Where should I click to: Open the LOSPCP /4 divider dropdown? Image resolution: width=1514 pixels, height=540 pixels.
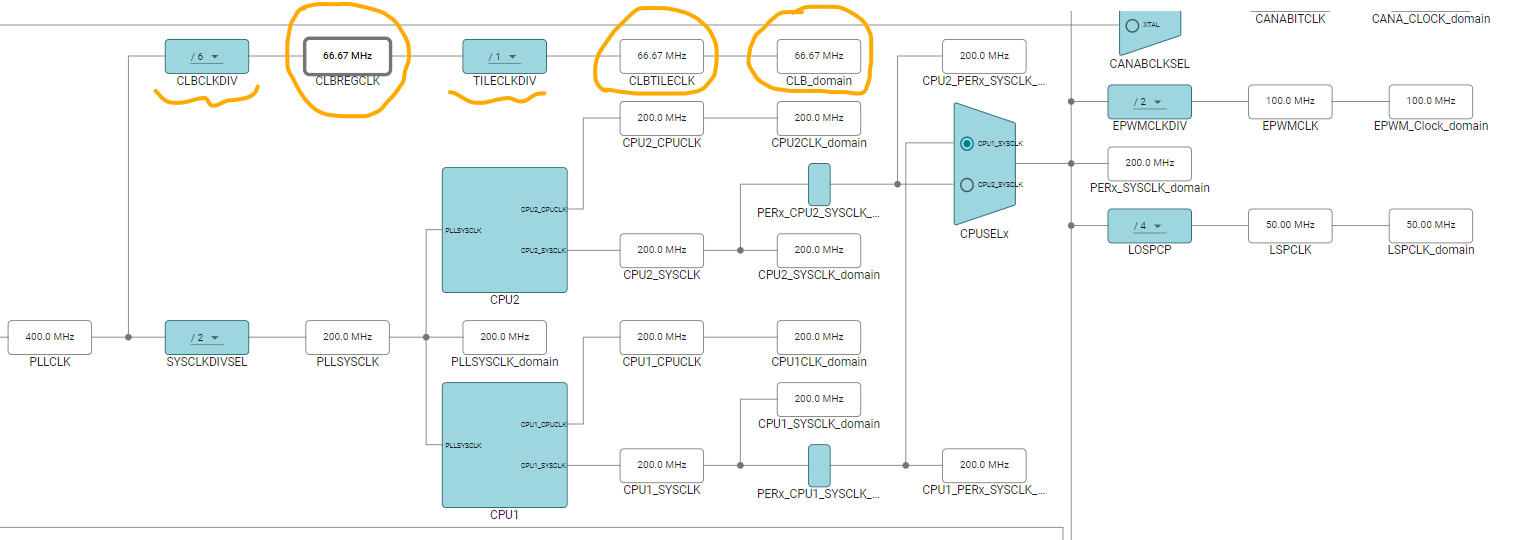(x=1150, y=225)
